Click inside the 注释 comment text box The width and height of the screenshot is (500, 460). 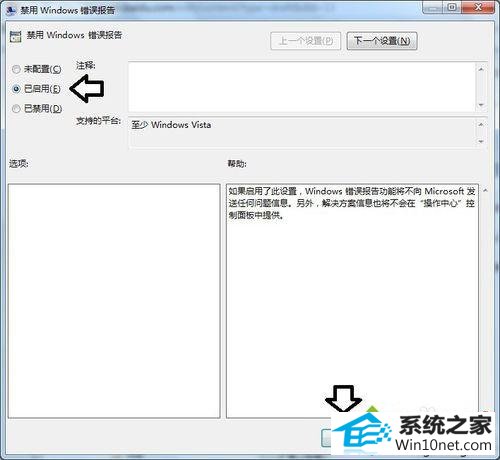(x=302, y=87)
